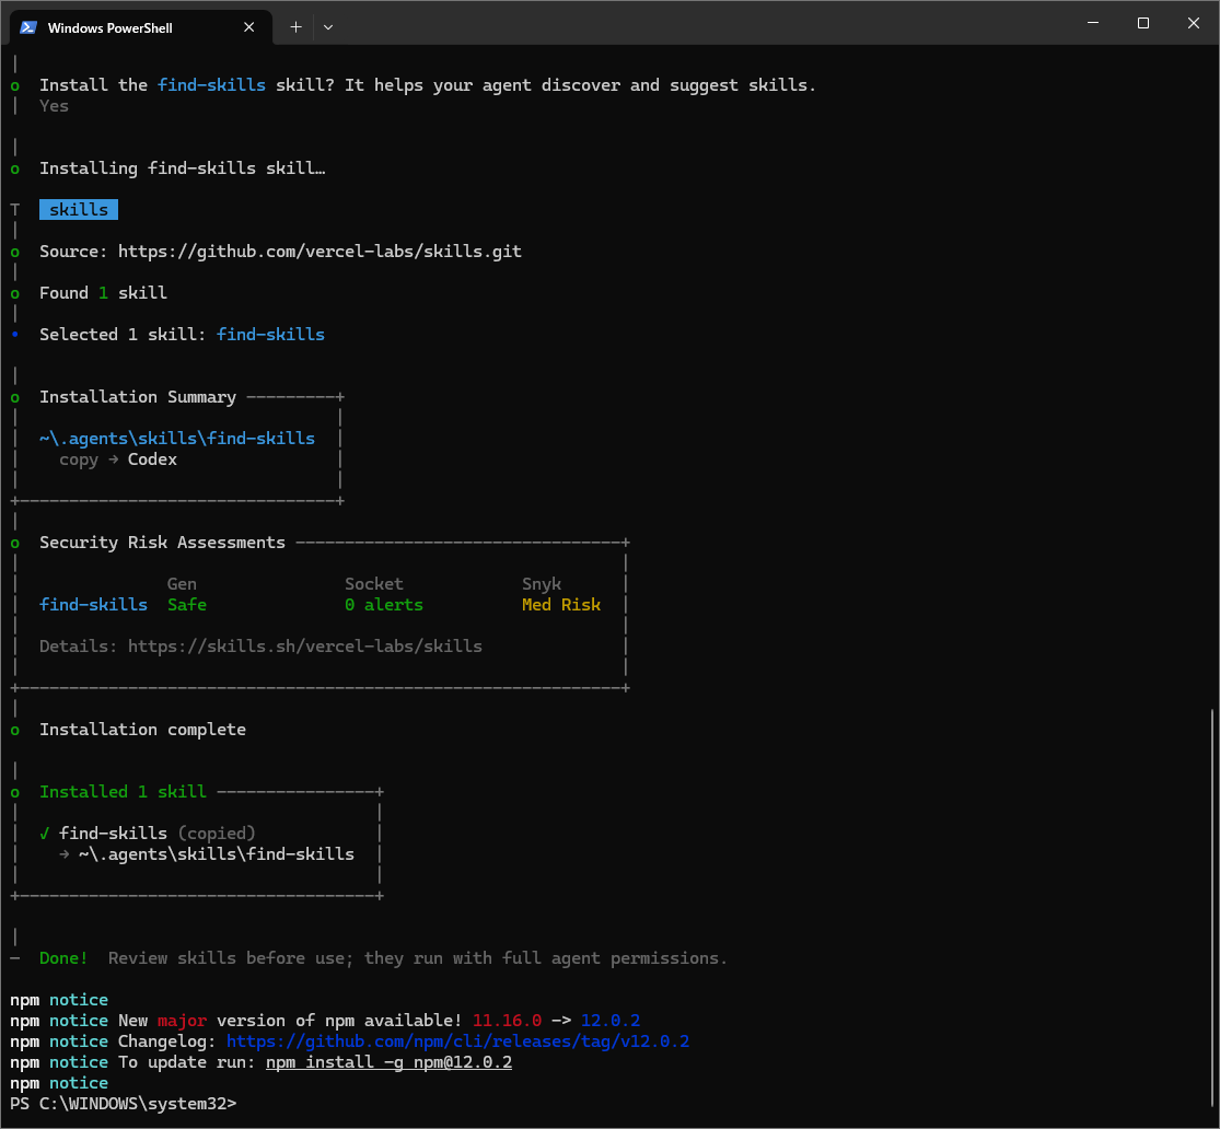Click 'Found 1 skill' line
1220x1129 pixels.
[x=103, y=293]
